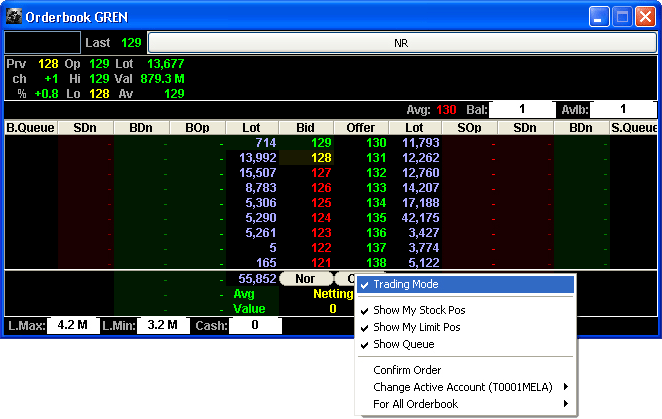Toggle the Show Queue menu option

click(465, 344)
